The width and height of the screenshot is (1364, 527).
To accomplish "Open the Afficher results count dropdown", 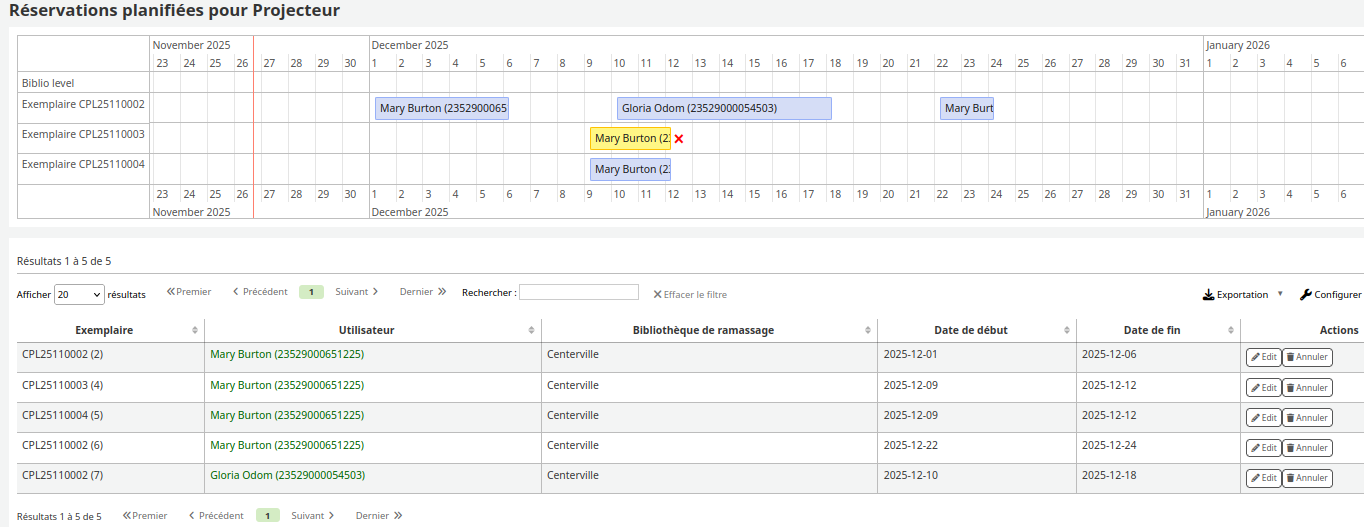I will tap(79, 295).
